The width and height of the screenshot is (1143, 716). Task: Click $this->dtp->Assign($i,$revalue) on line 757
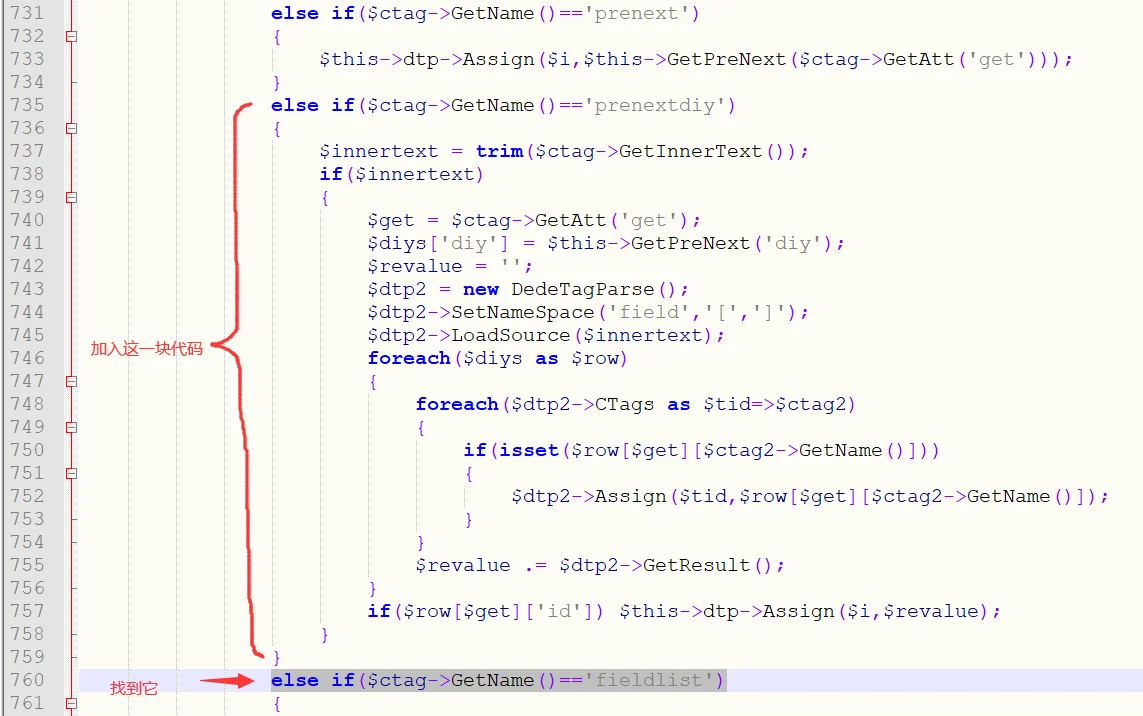804,612
